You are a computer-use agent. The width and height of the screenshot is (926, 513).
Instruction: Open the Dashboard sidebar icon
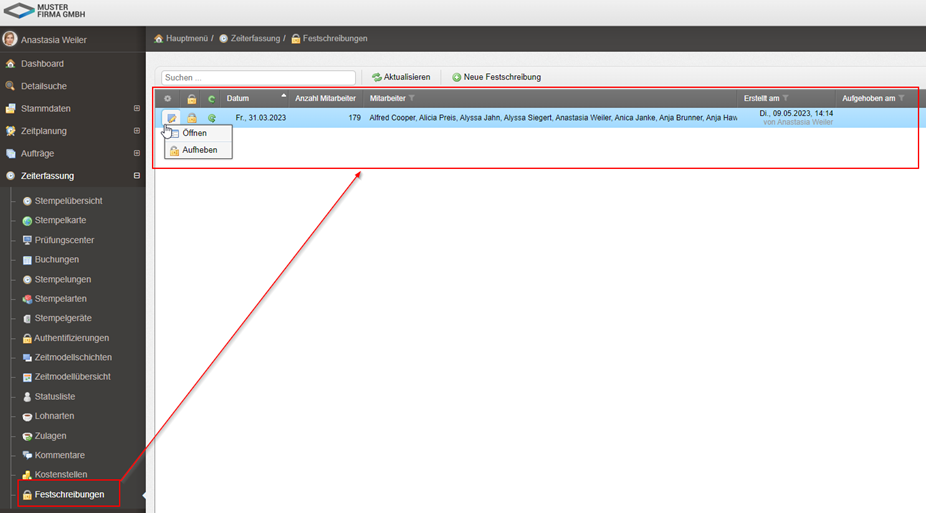[11, 64]
